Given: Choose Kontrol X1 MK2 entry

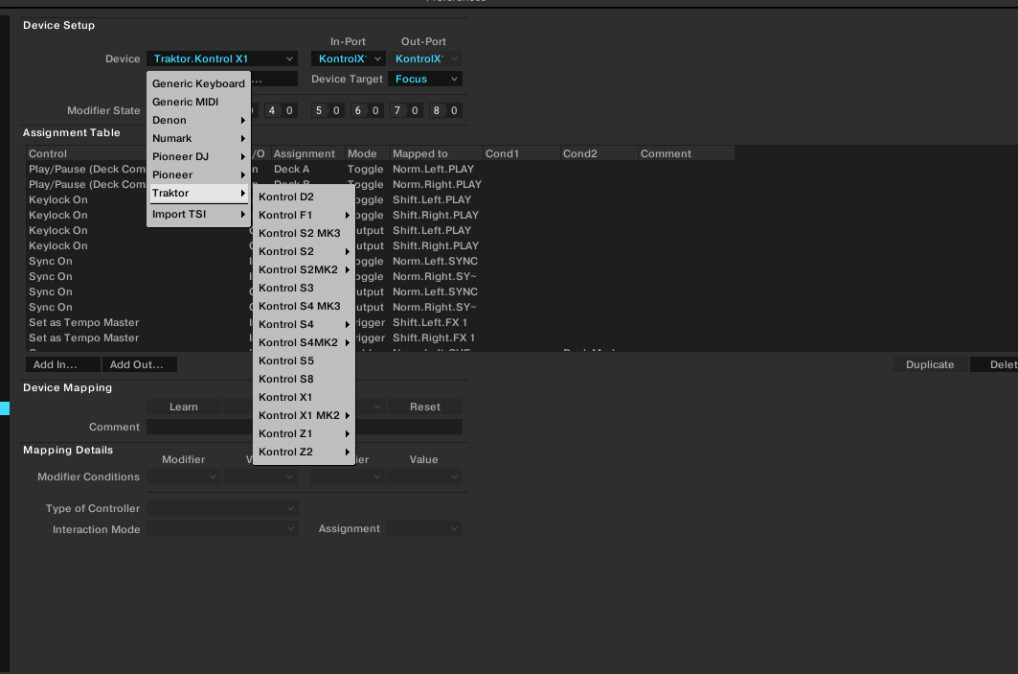Looking at the screenshot, I should click(304, 415).
